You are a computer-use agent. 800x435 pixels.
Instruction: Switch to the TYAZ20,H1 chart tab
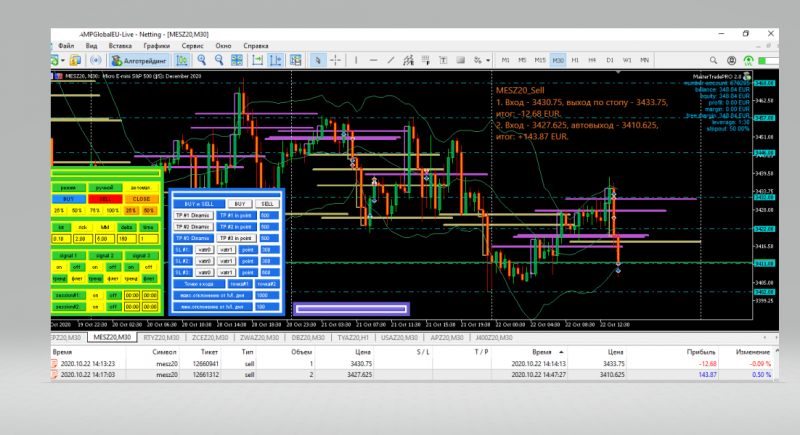click(x=353, y=338)
